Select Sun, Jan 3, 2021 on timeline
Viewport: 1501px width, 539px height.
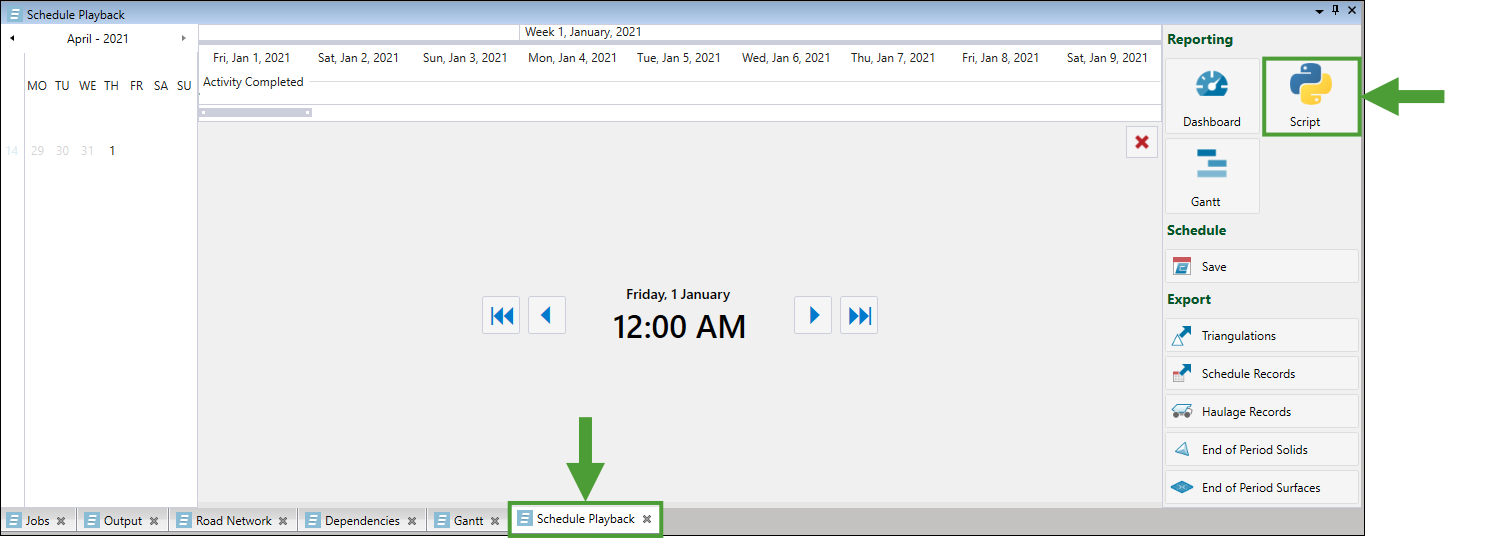pos(465,58)
